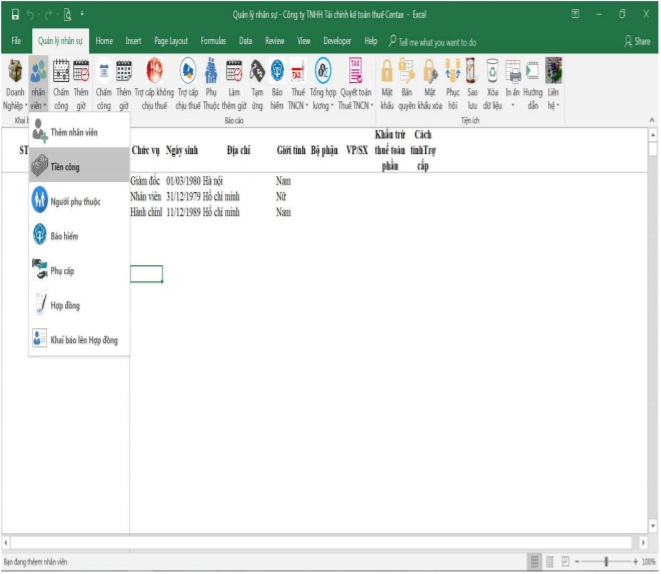Click the zoom slider in status bar
The height and width of the screenshot is (574, 661).
pos(605,562)
